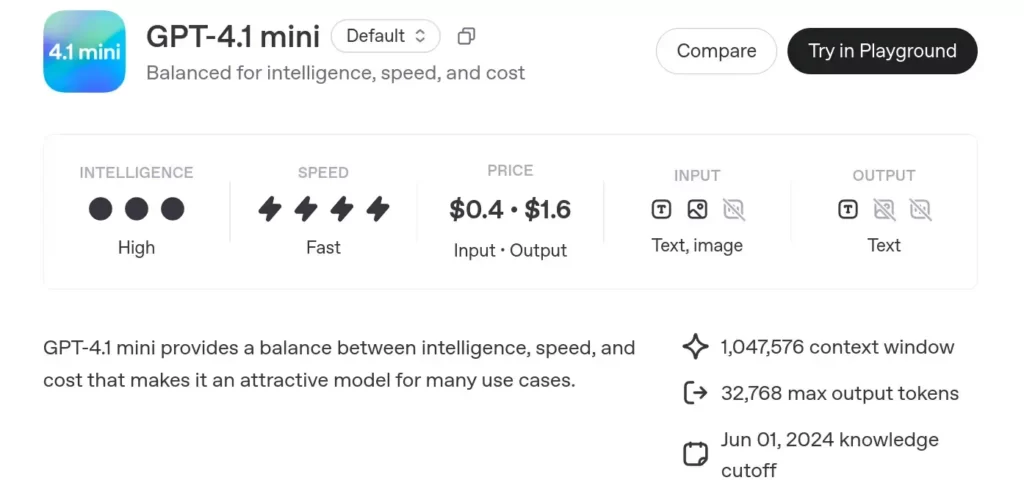Click the context window sparkle icon
Image resolution: width=1024 pixels, height=497 pixels.
(x=695, y=347)
